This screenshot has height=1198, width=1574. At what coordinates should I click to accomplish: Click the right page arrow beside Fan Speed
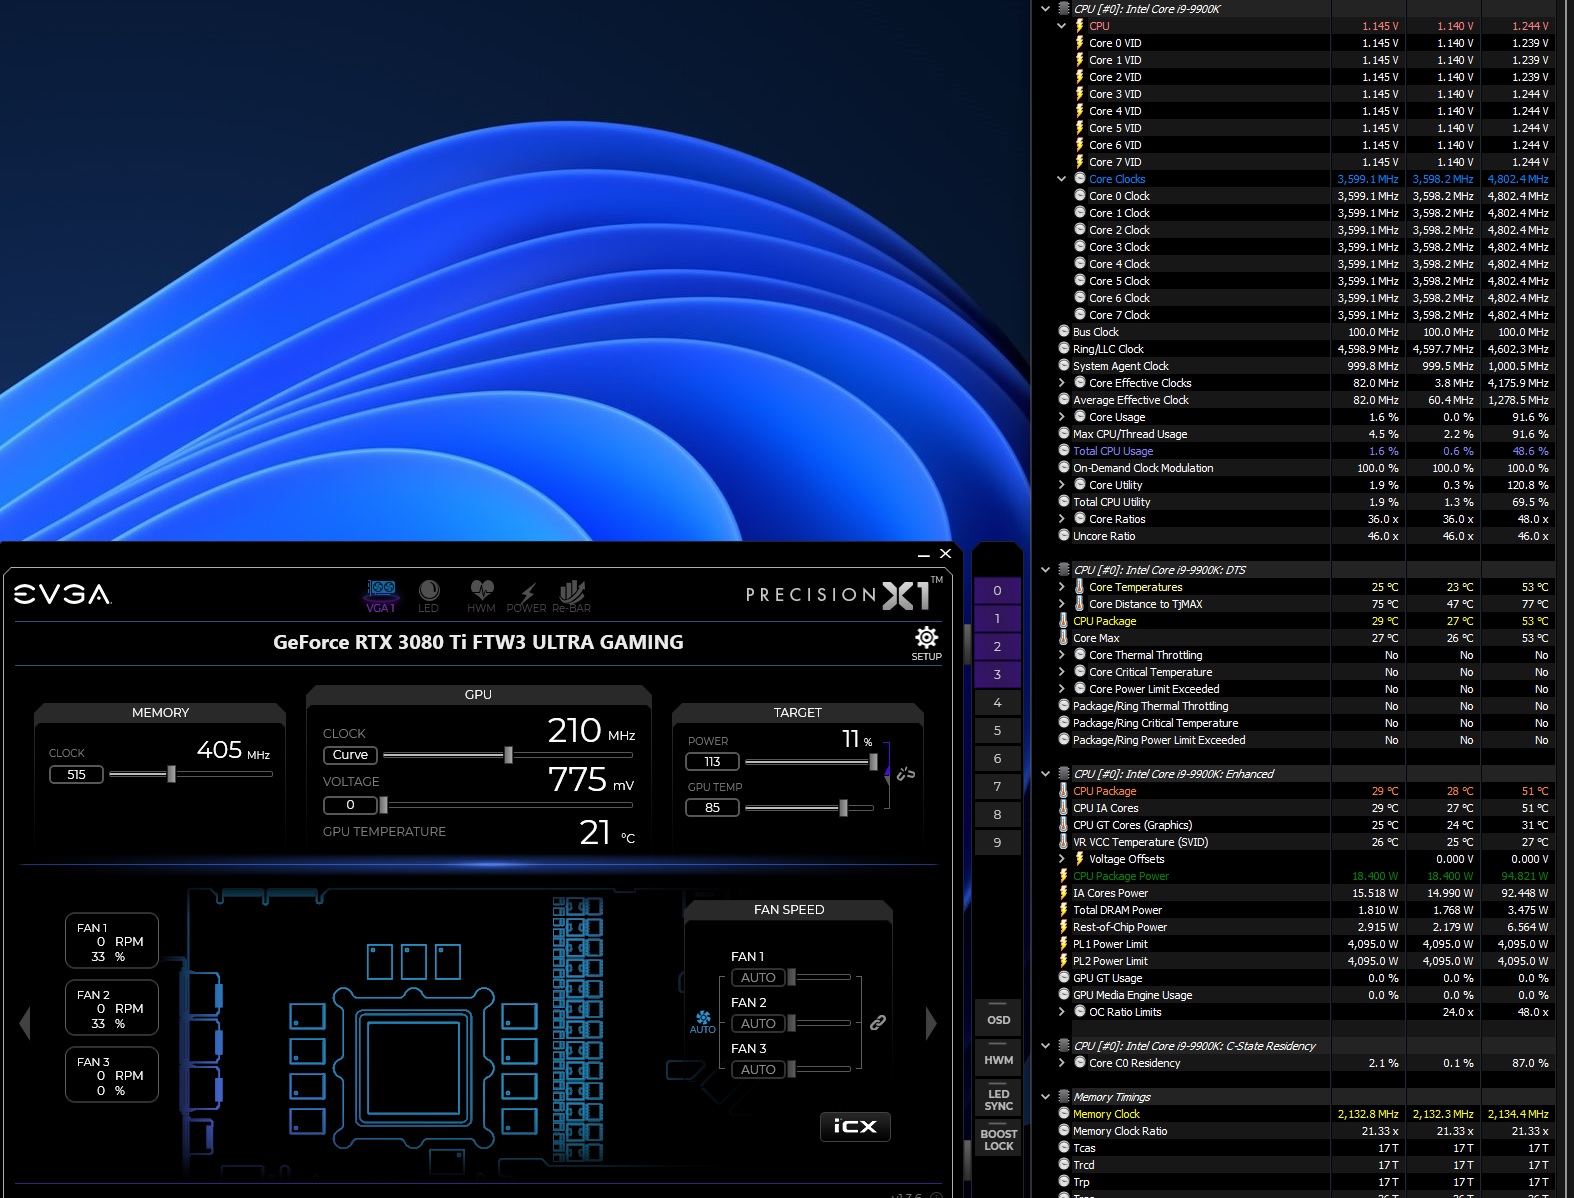coord(931,1022)
